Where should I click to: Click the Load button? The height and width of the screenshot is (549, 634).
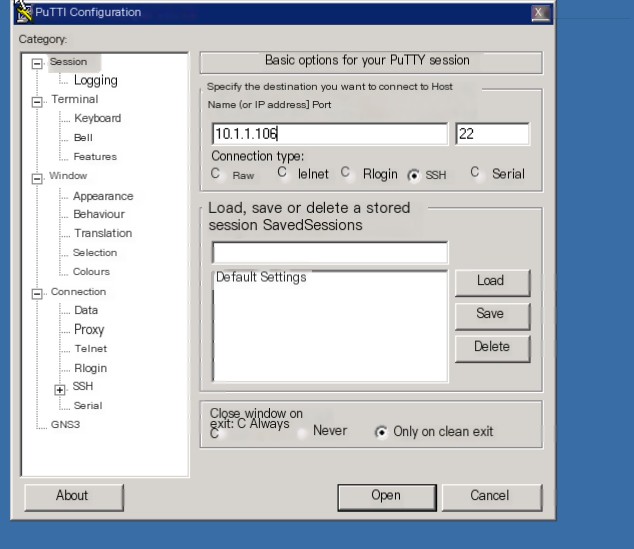click(x=492, y=282)
